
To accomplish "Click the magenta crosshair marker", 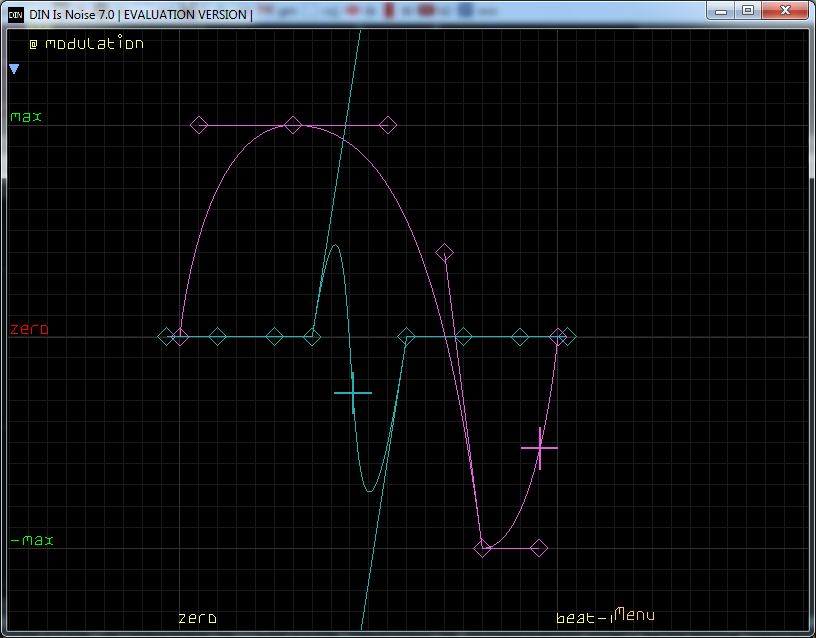I will click(x=540, y=449).
